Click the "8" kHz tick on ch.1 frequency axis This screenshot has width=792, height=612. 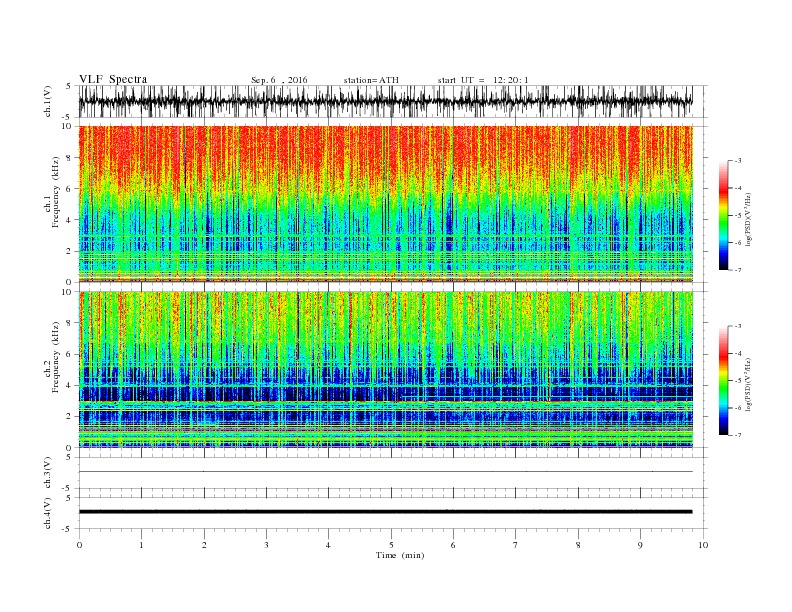coord(70,158)
